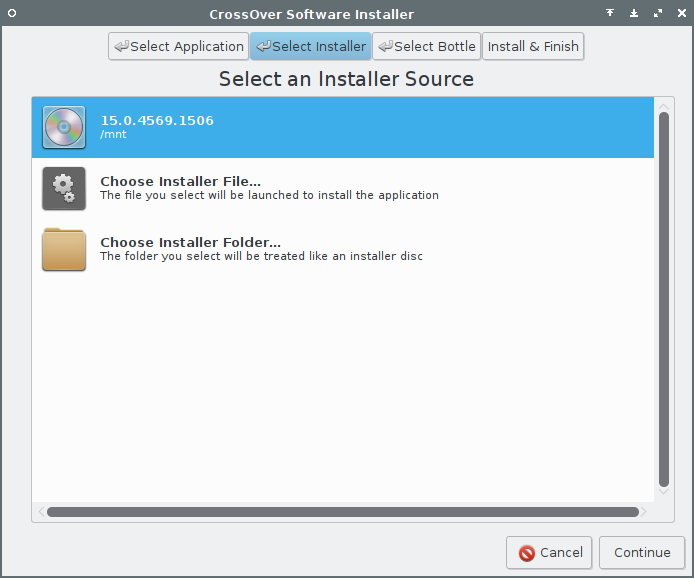This screenshot has height=578, width=694.
Task: Click the /mnt path label
Action: point(113,135)
